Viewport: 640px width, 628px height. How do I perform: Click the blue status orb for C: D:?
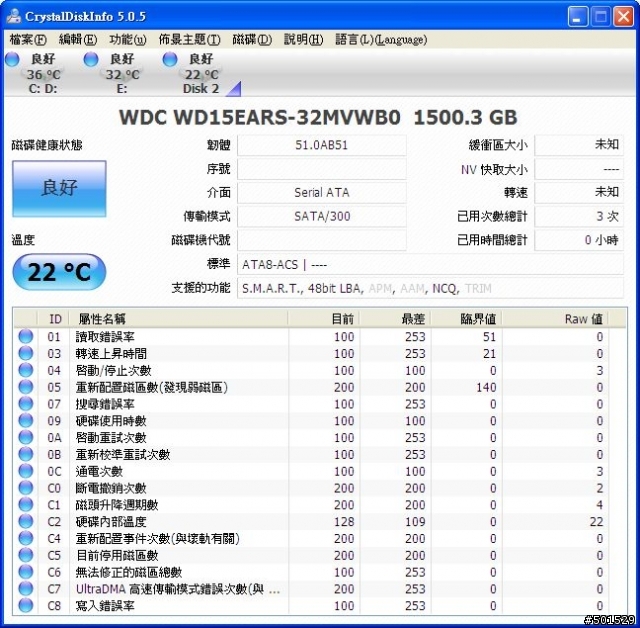click(12, 59)
